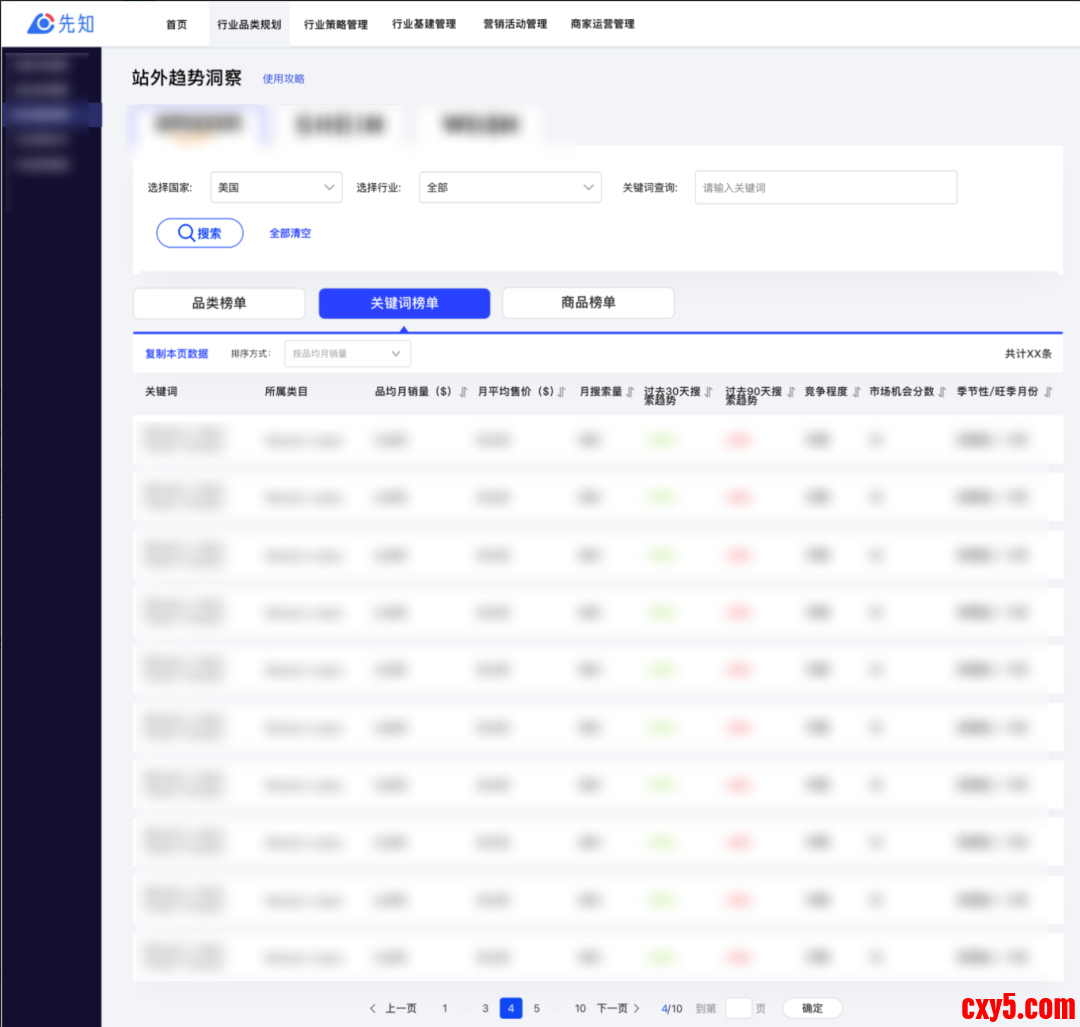Sort by 市场机会分数 sort icon
The height and width of the screenshot is (1027, 1080).
(942, 392)
